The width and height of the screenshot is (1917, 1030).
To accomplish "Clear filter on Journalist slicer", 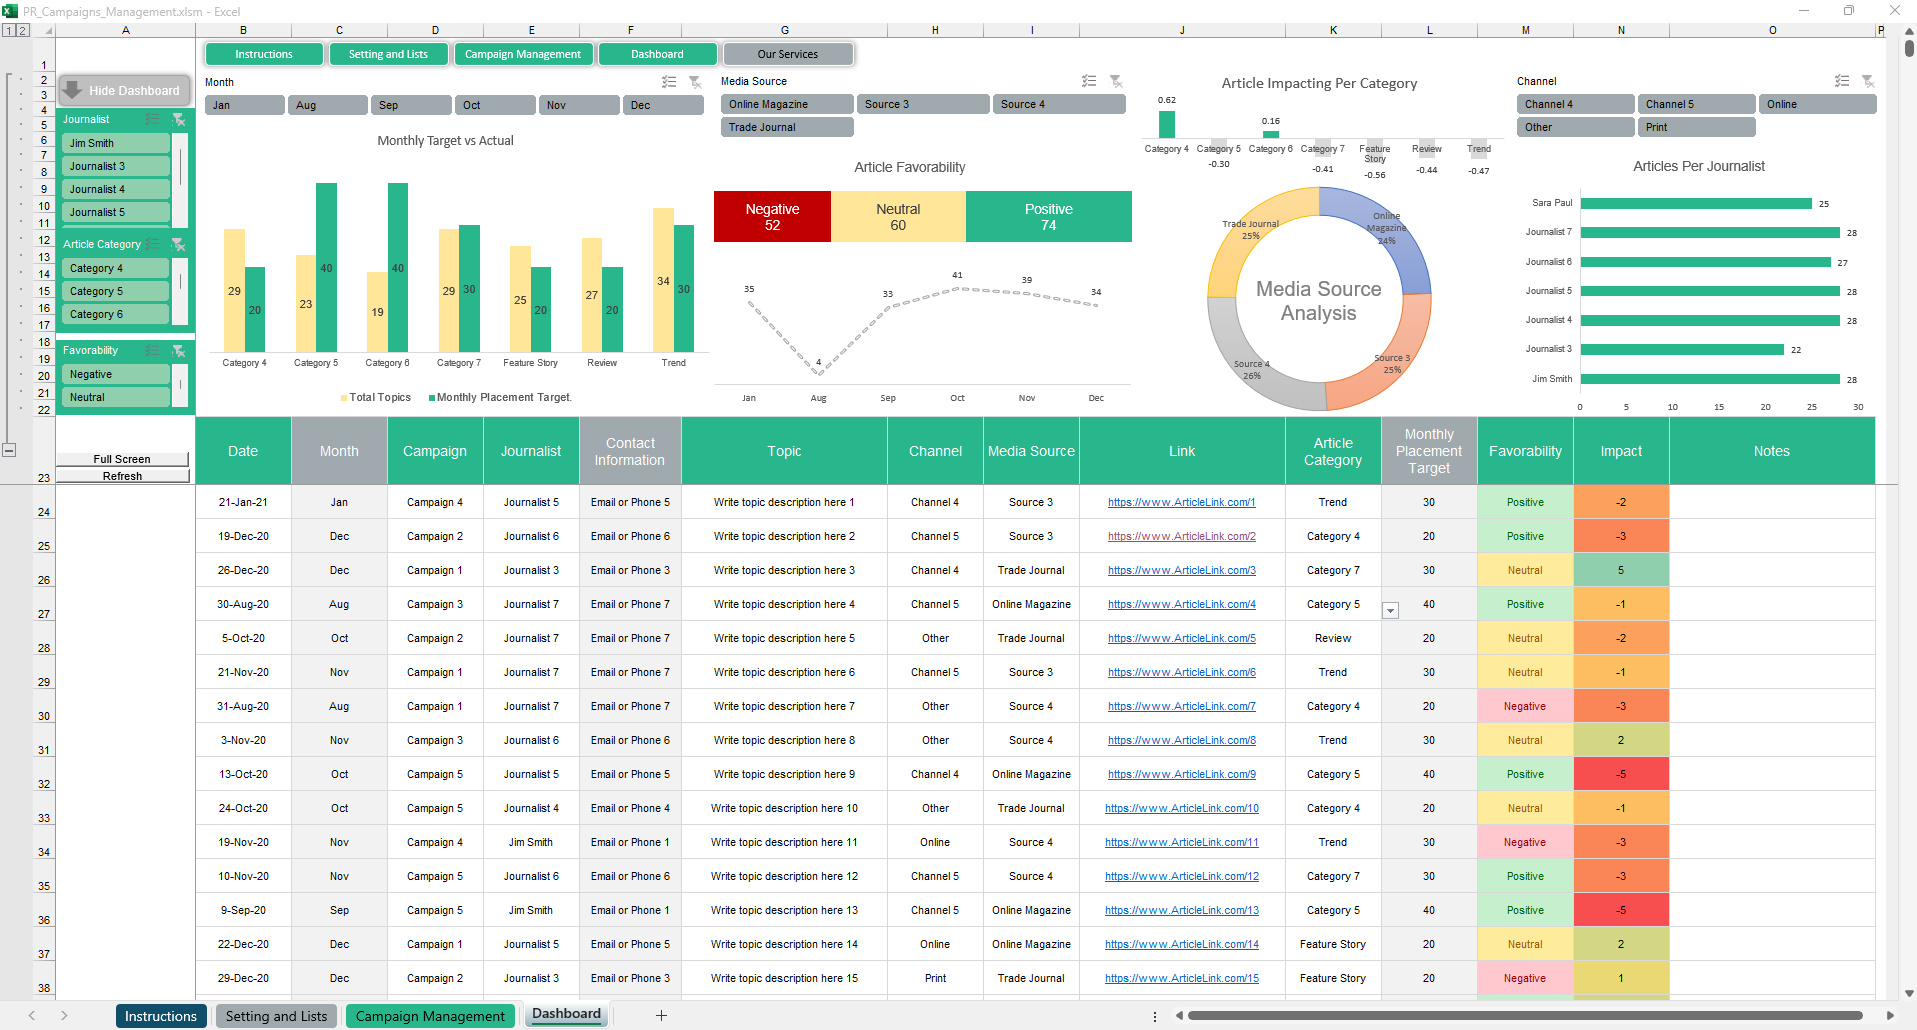I will tap(179, 119).
